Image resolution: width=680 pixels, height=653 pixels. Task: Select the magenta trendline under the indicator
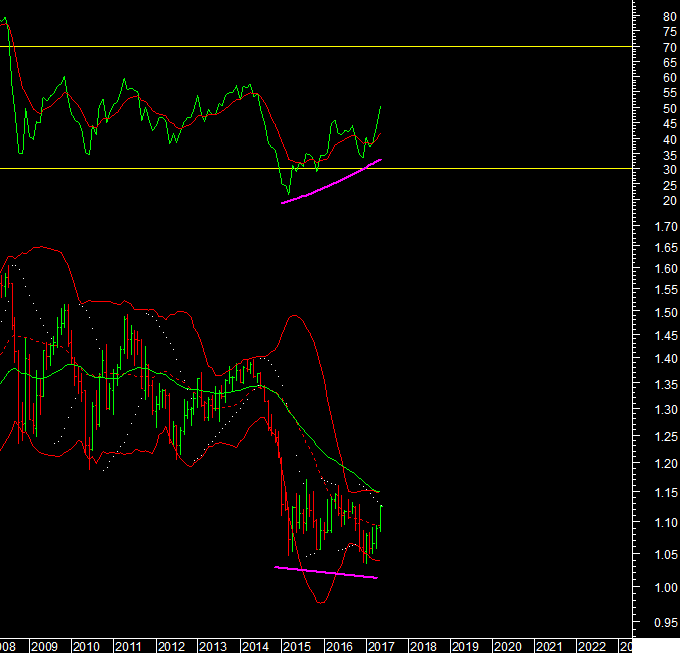click(331, 184)
